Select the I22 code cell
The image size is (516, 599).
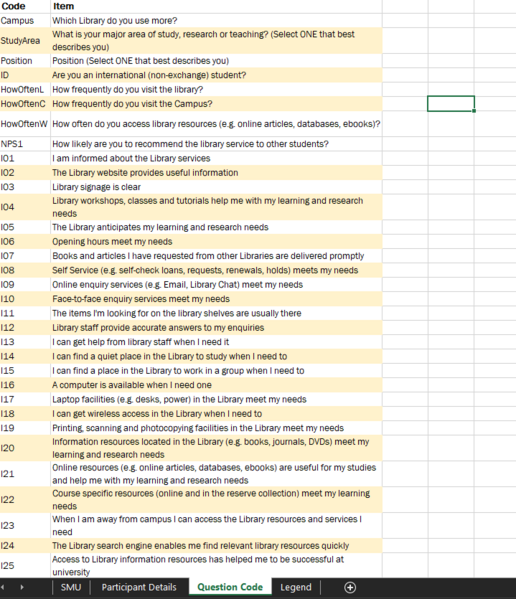pos(25,500)
